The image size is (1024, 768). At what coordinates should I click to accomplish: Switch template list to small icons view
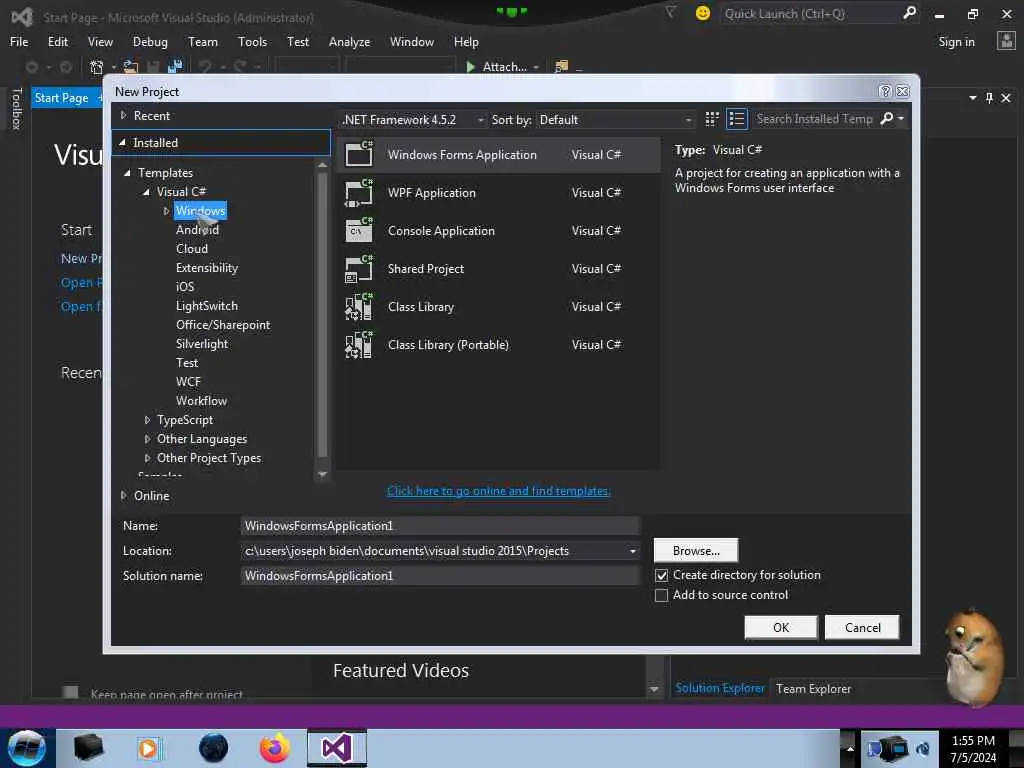point(712,119)
